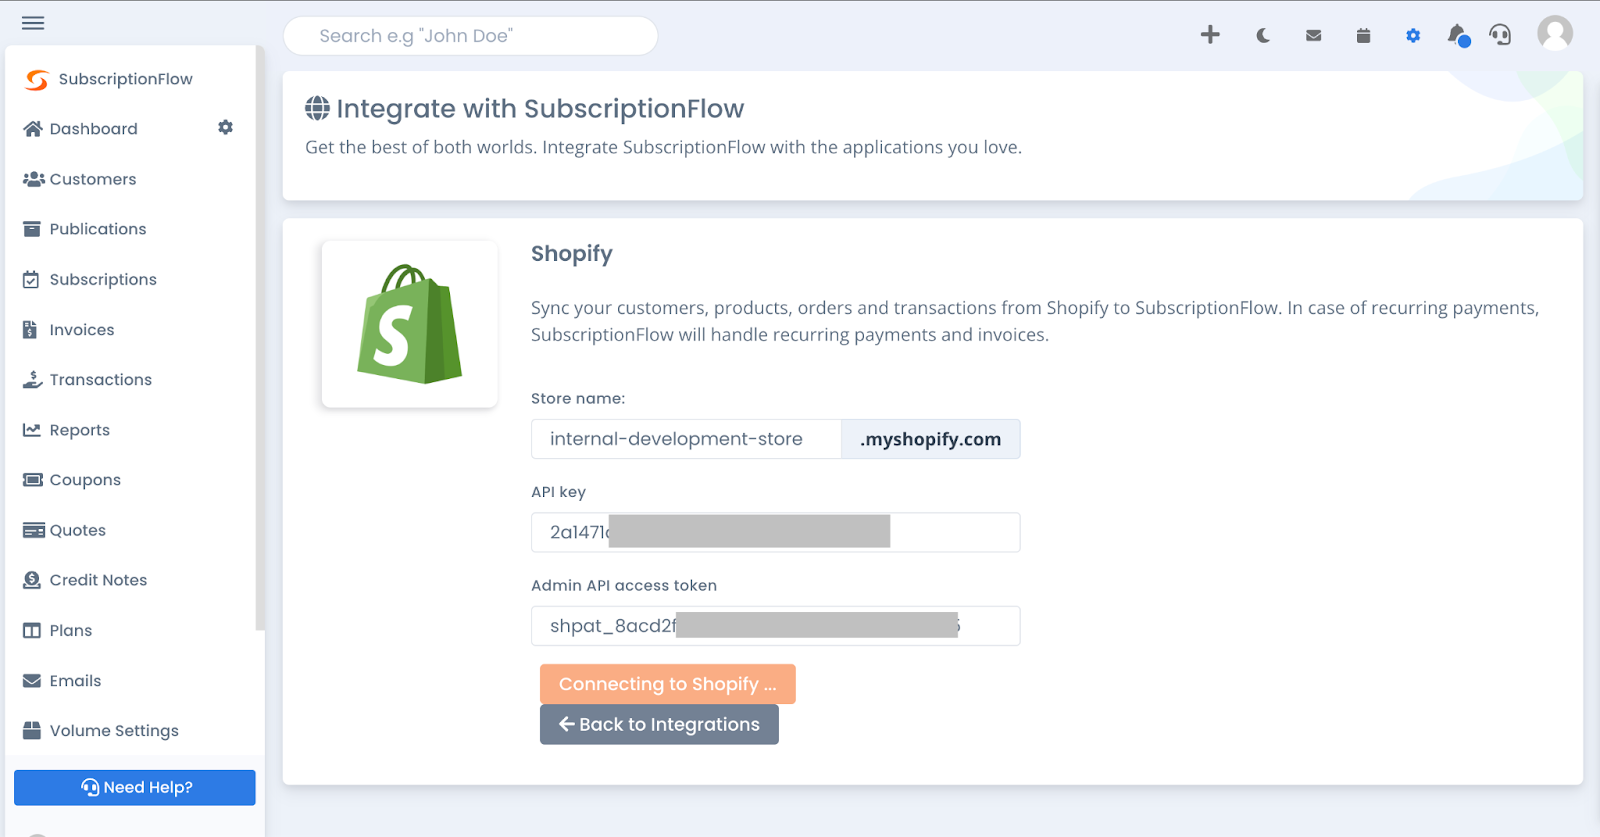Focus the search box
The width and height of the screenshot is (1600, 837).
tap(471, 36)
